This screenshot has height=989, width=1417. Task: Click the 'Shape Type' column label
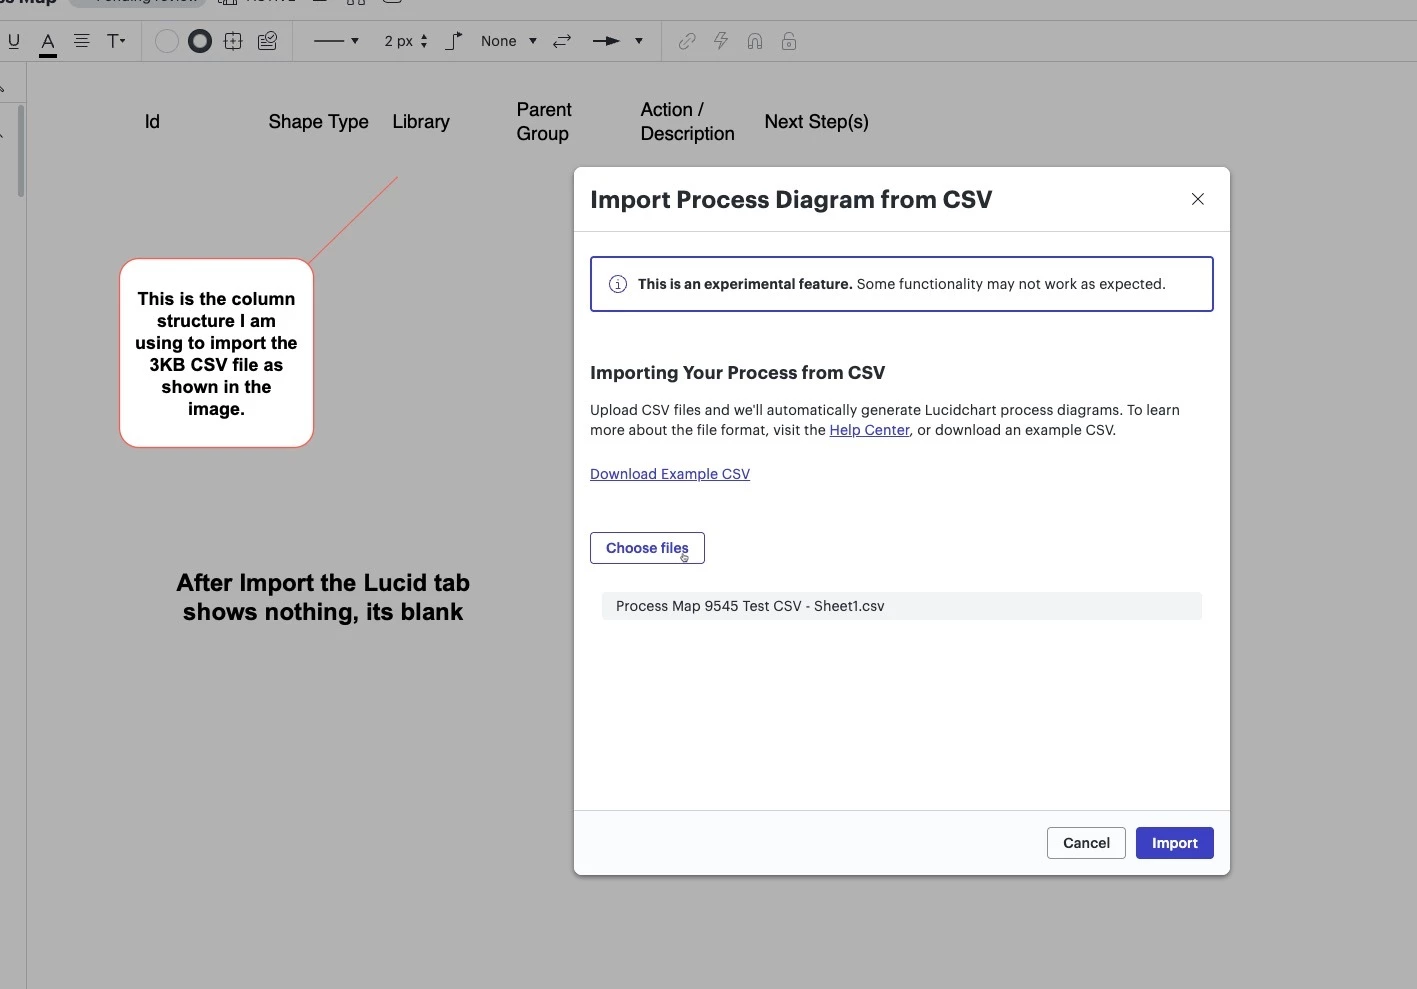318,122
